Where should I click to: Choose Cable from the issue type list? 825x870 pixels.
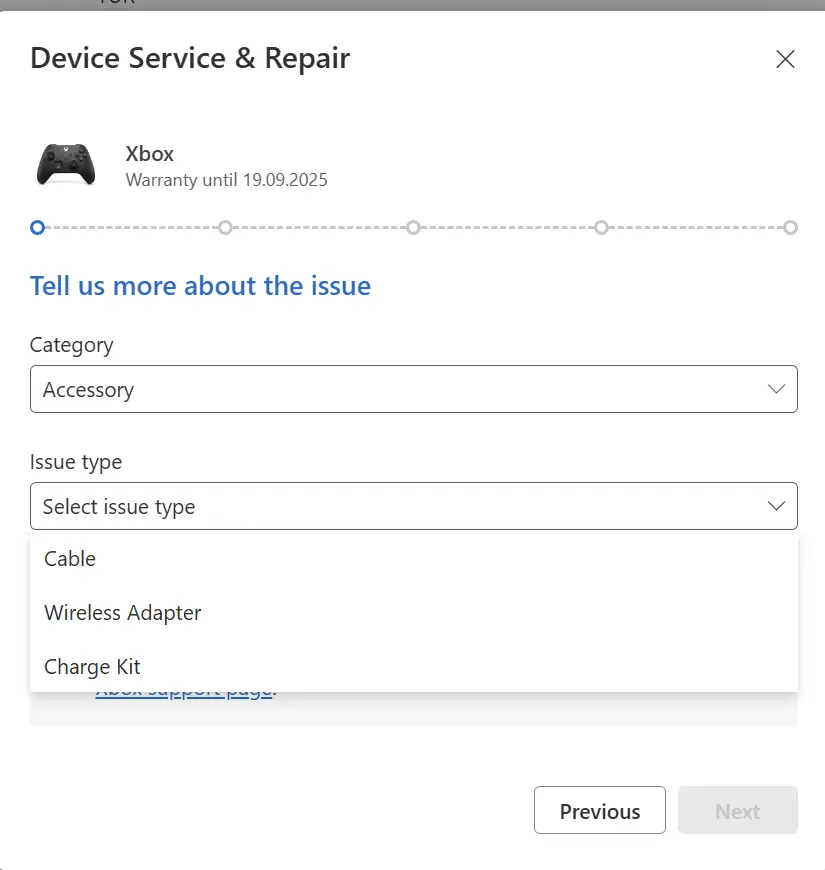[414, 559]
